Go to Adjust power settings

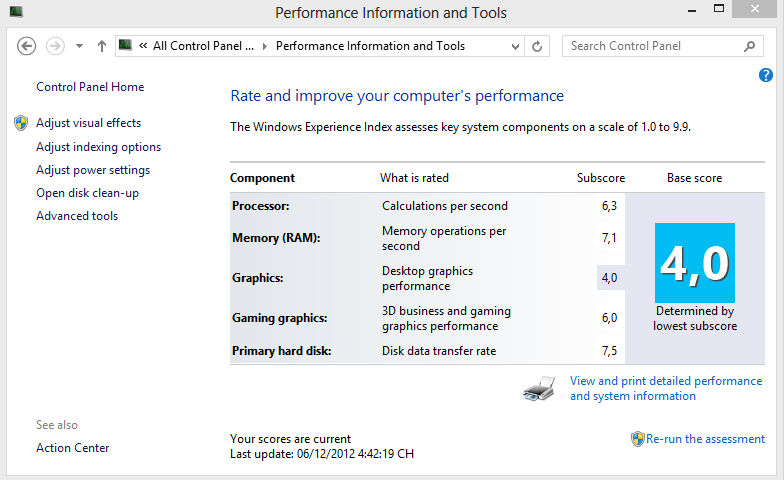[x=93, y=170]
